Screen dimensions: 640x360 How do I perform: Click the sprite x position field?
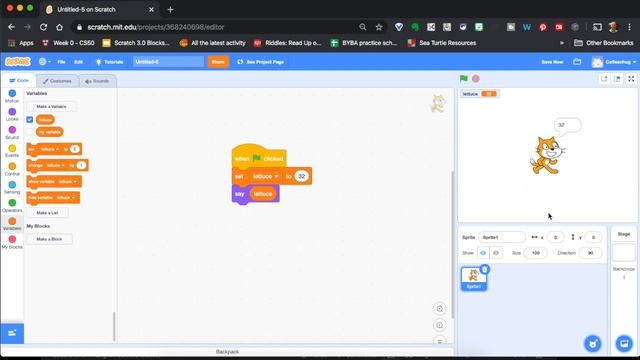coord(555,237)
